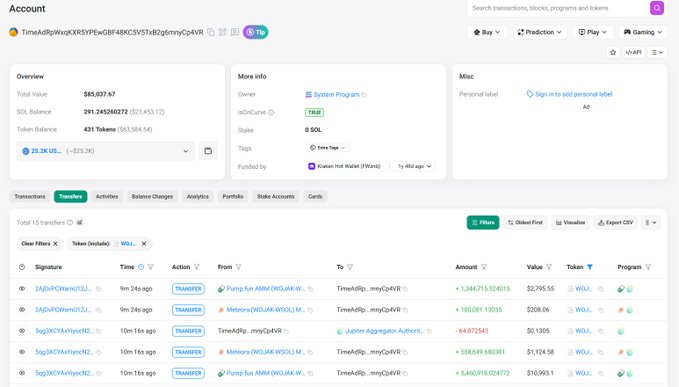Click the isOnCurve info icon
The height and width of the screenshot is (387, 679).
271,113
